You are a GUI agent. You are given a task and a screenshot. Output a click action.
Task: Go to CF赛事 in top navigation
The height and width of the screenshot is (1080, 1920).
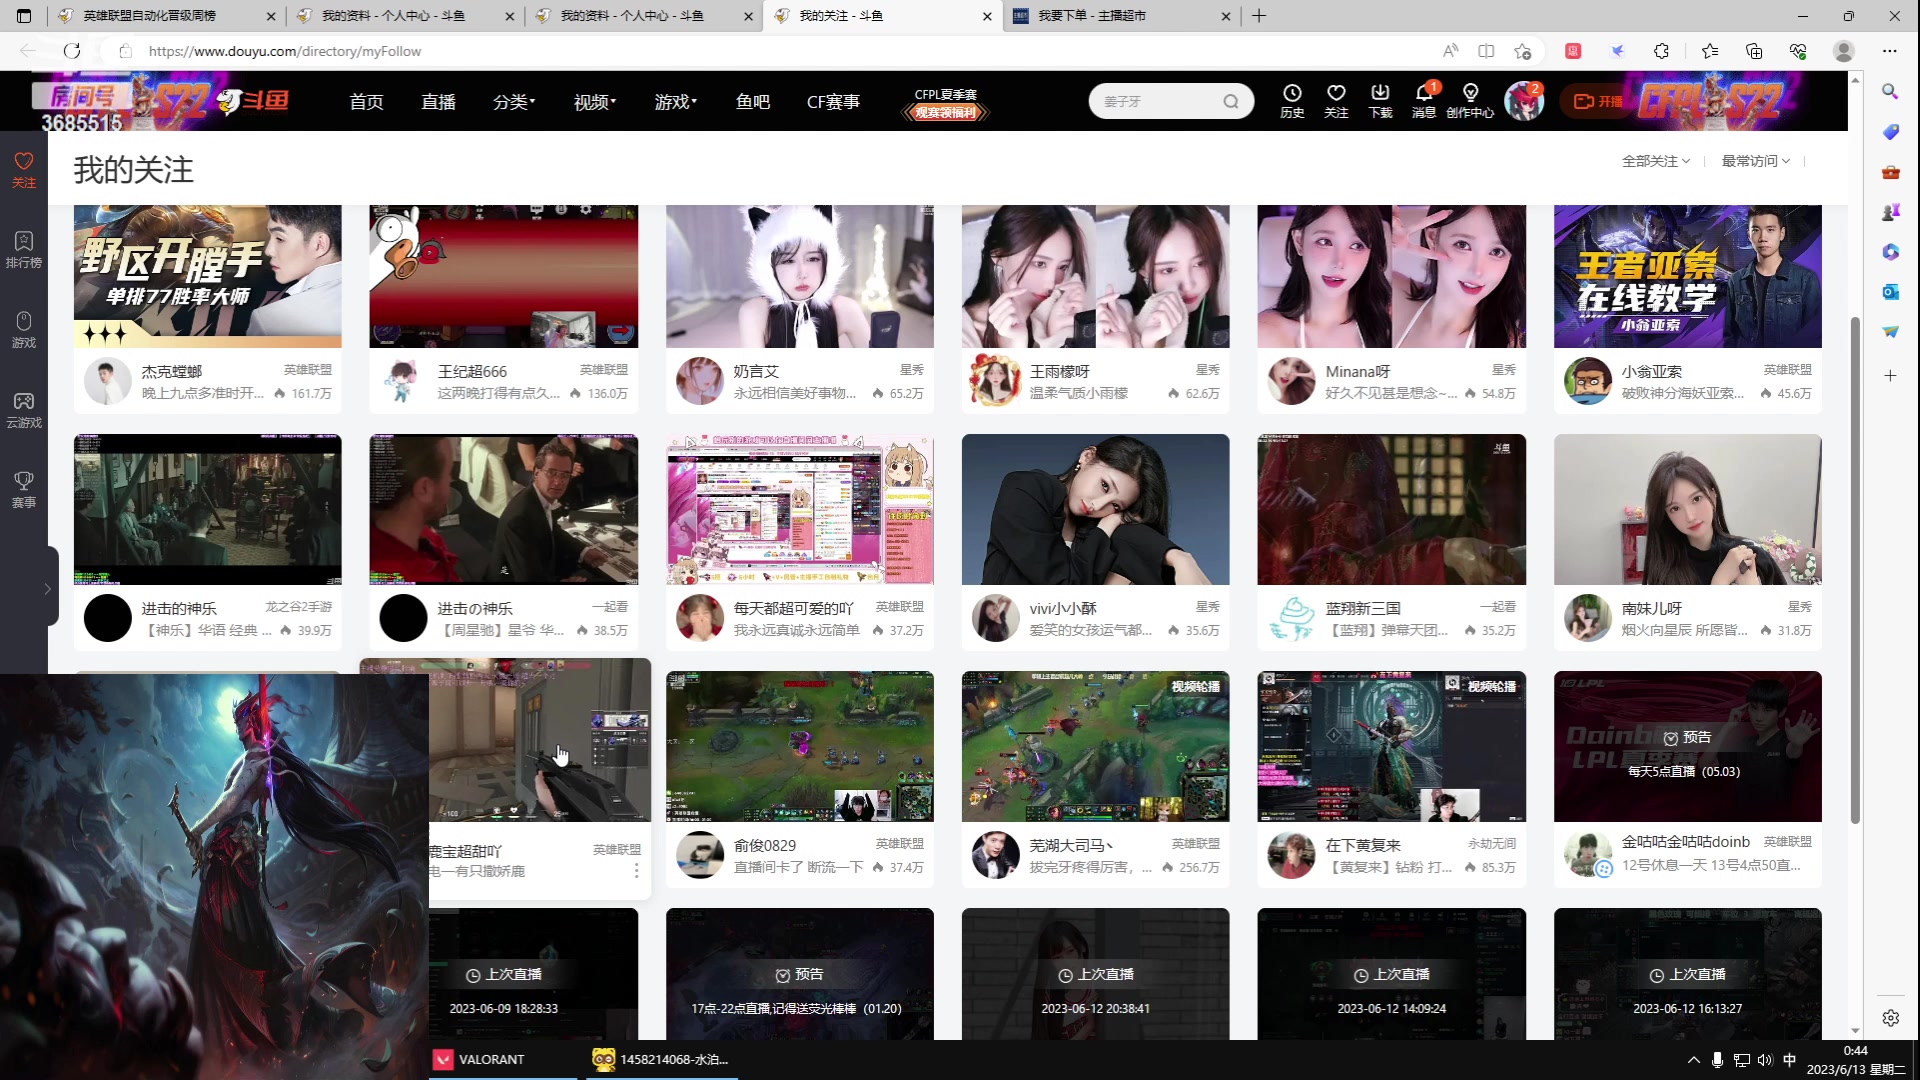(x=833, y=101)
